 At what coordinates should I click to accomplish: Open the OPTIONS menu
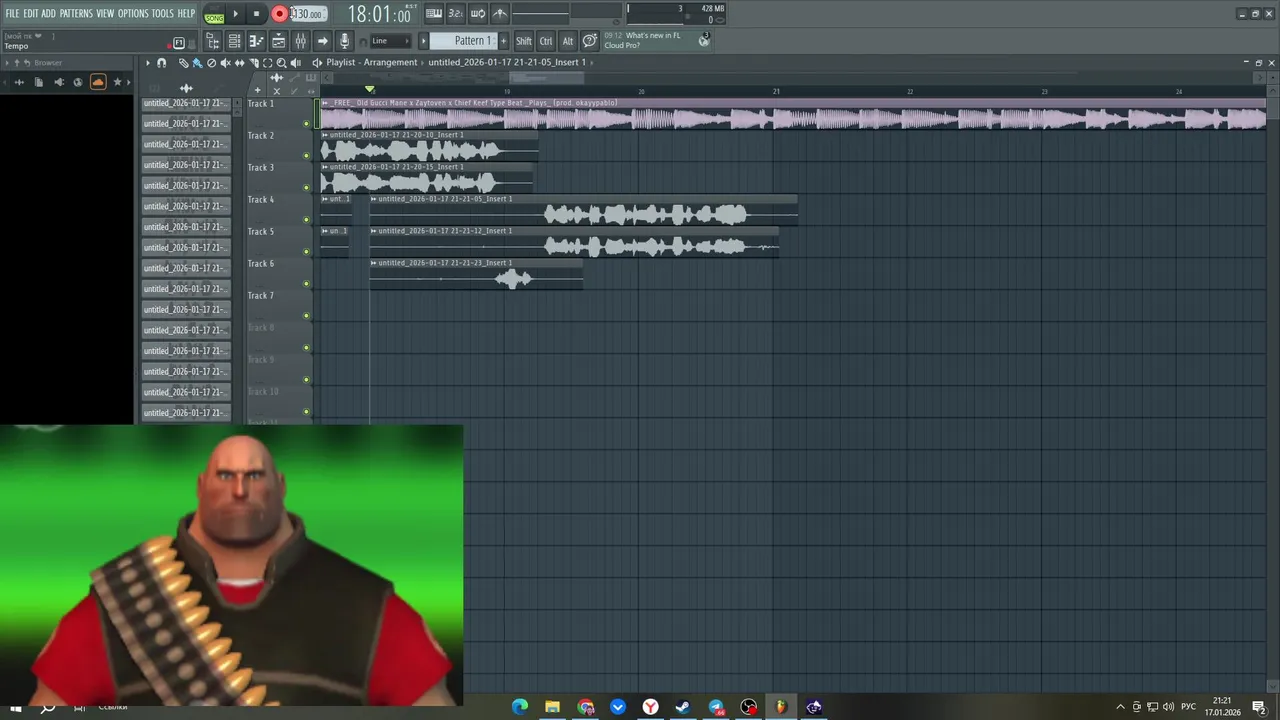tap(133, 13)
